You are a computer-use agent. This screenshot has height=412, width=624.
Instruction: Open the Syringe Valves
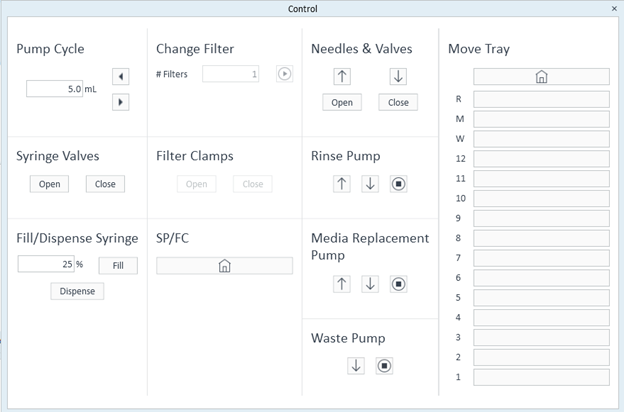coord(49,184)
